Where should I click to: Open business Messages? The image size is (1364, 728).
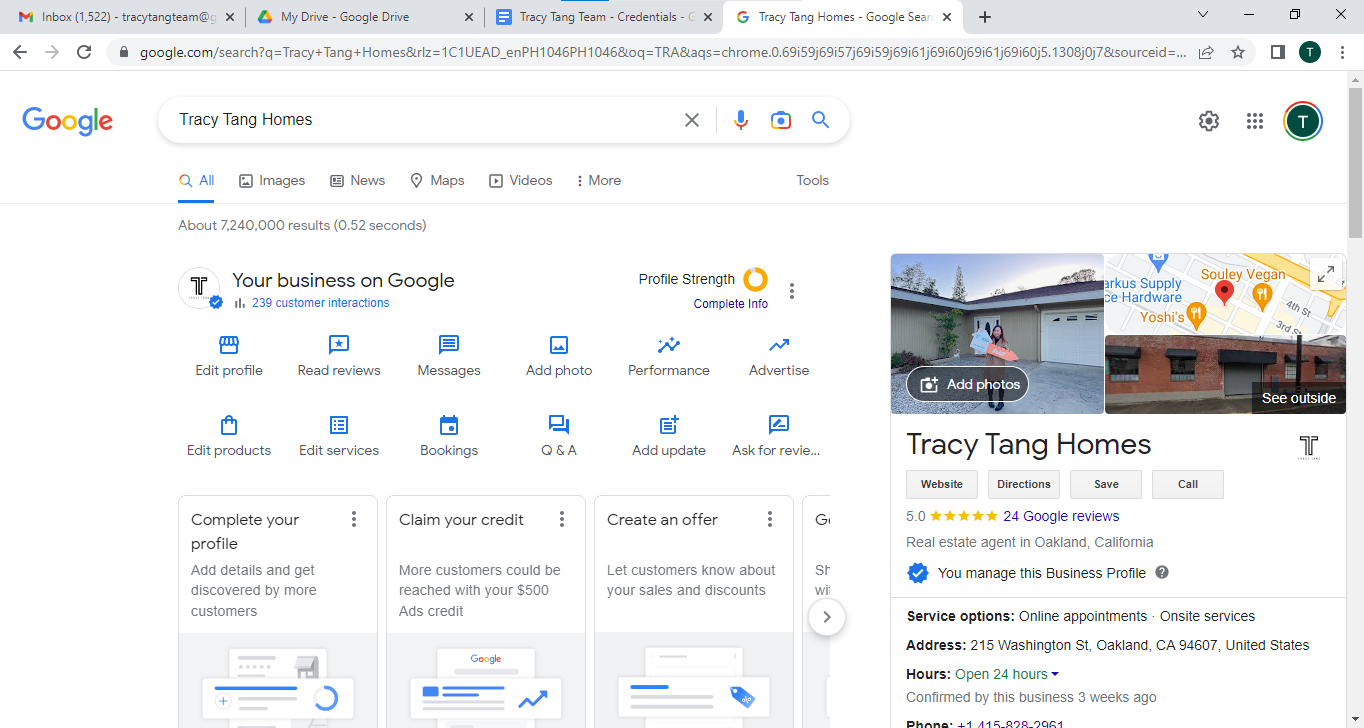tap(449, 357)
